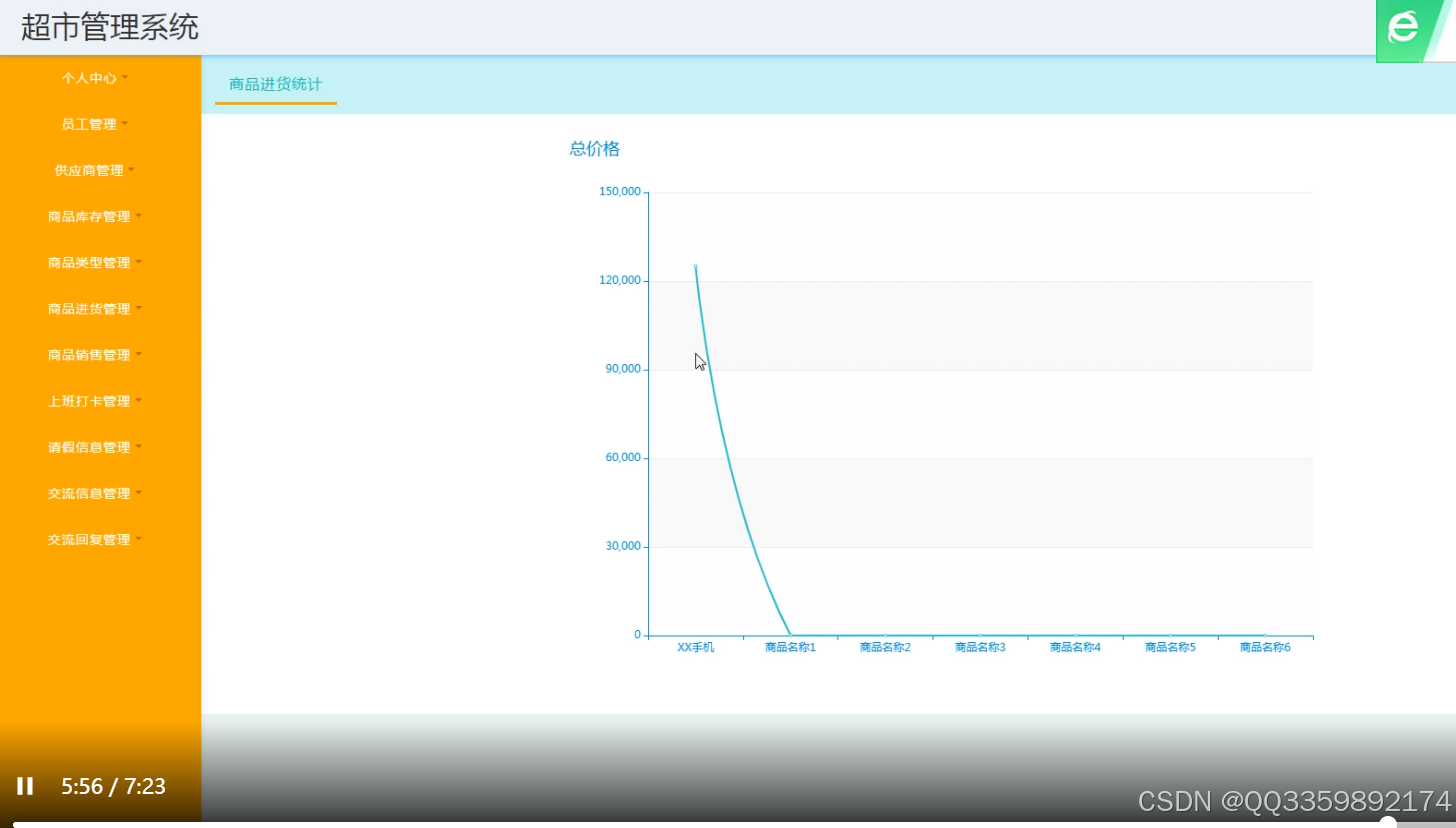Click the 总价格 chart title
The width and height of the screenshot is (1456, 828).
(594, 149)
